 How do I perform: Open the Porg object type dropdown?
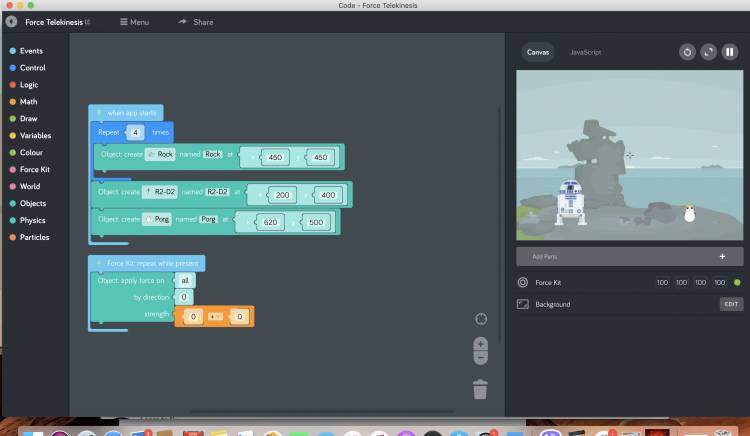157,219
